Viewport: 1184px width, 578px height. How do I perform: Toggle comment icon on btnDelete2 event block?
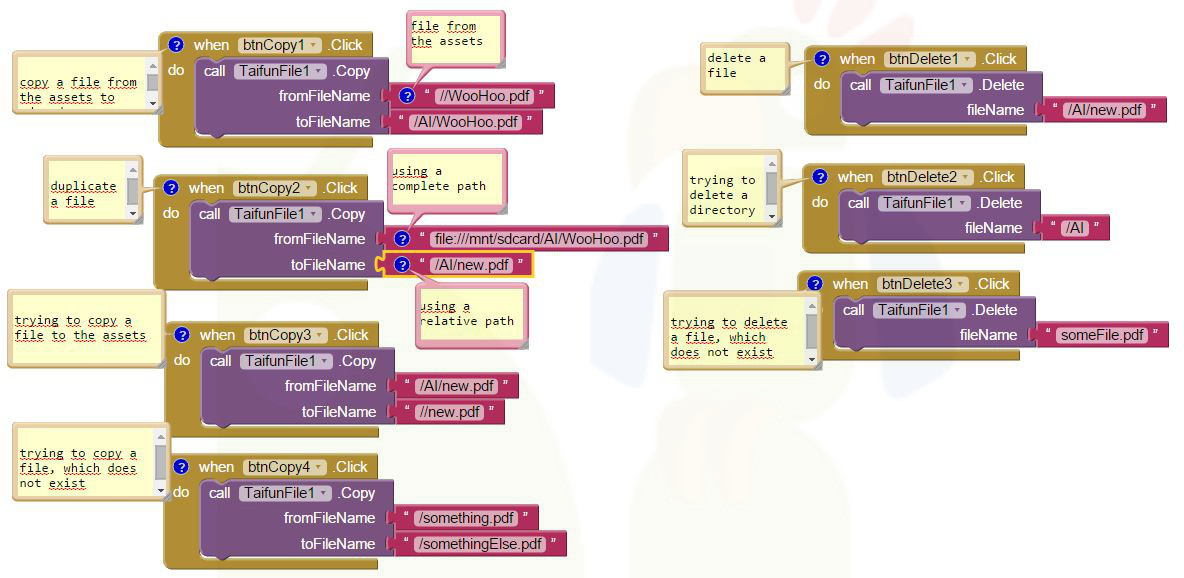(820, 177)
